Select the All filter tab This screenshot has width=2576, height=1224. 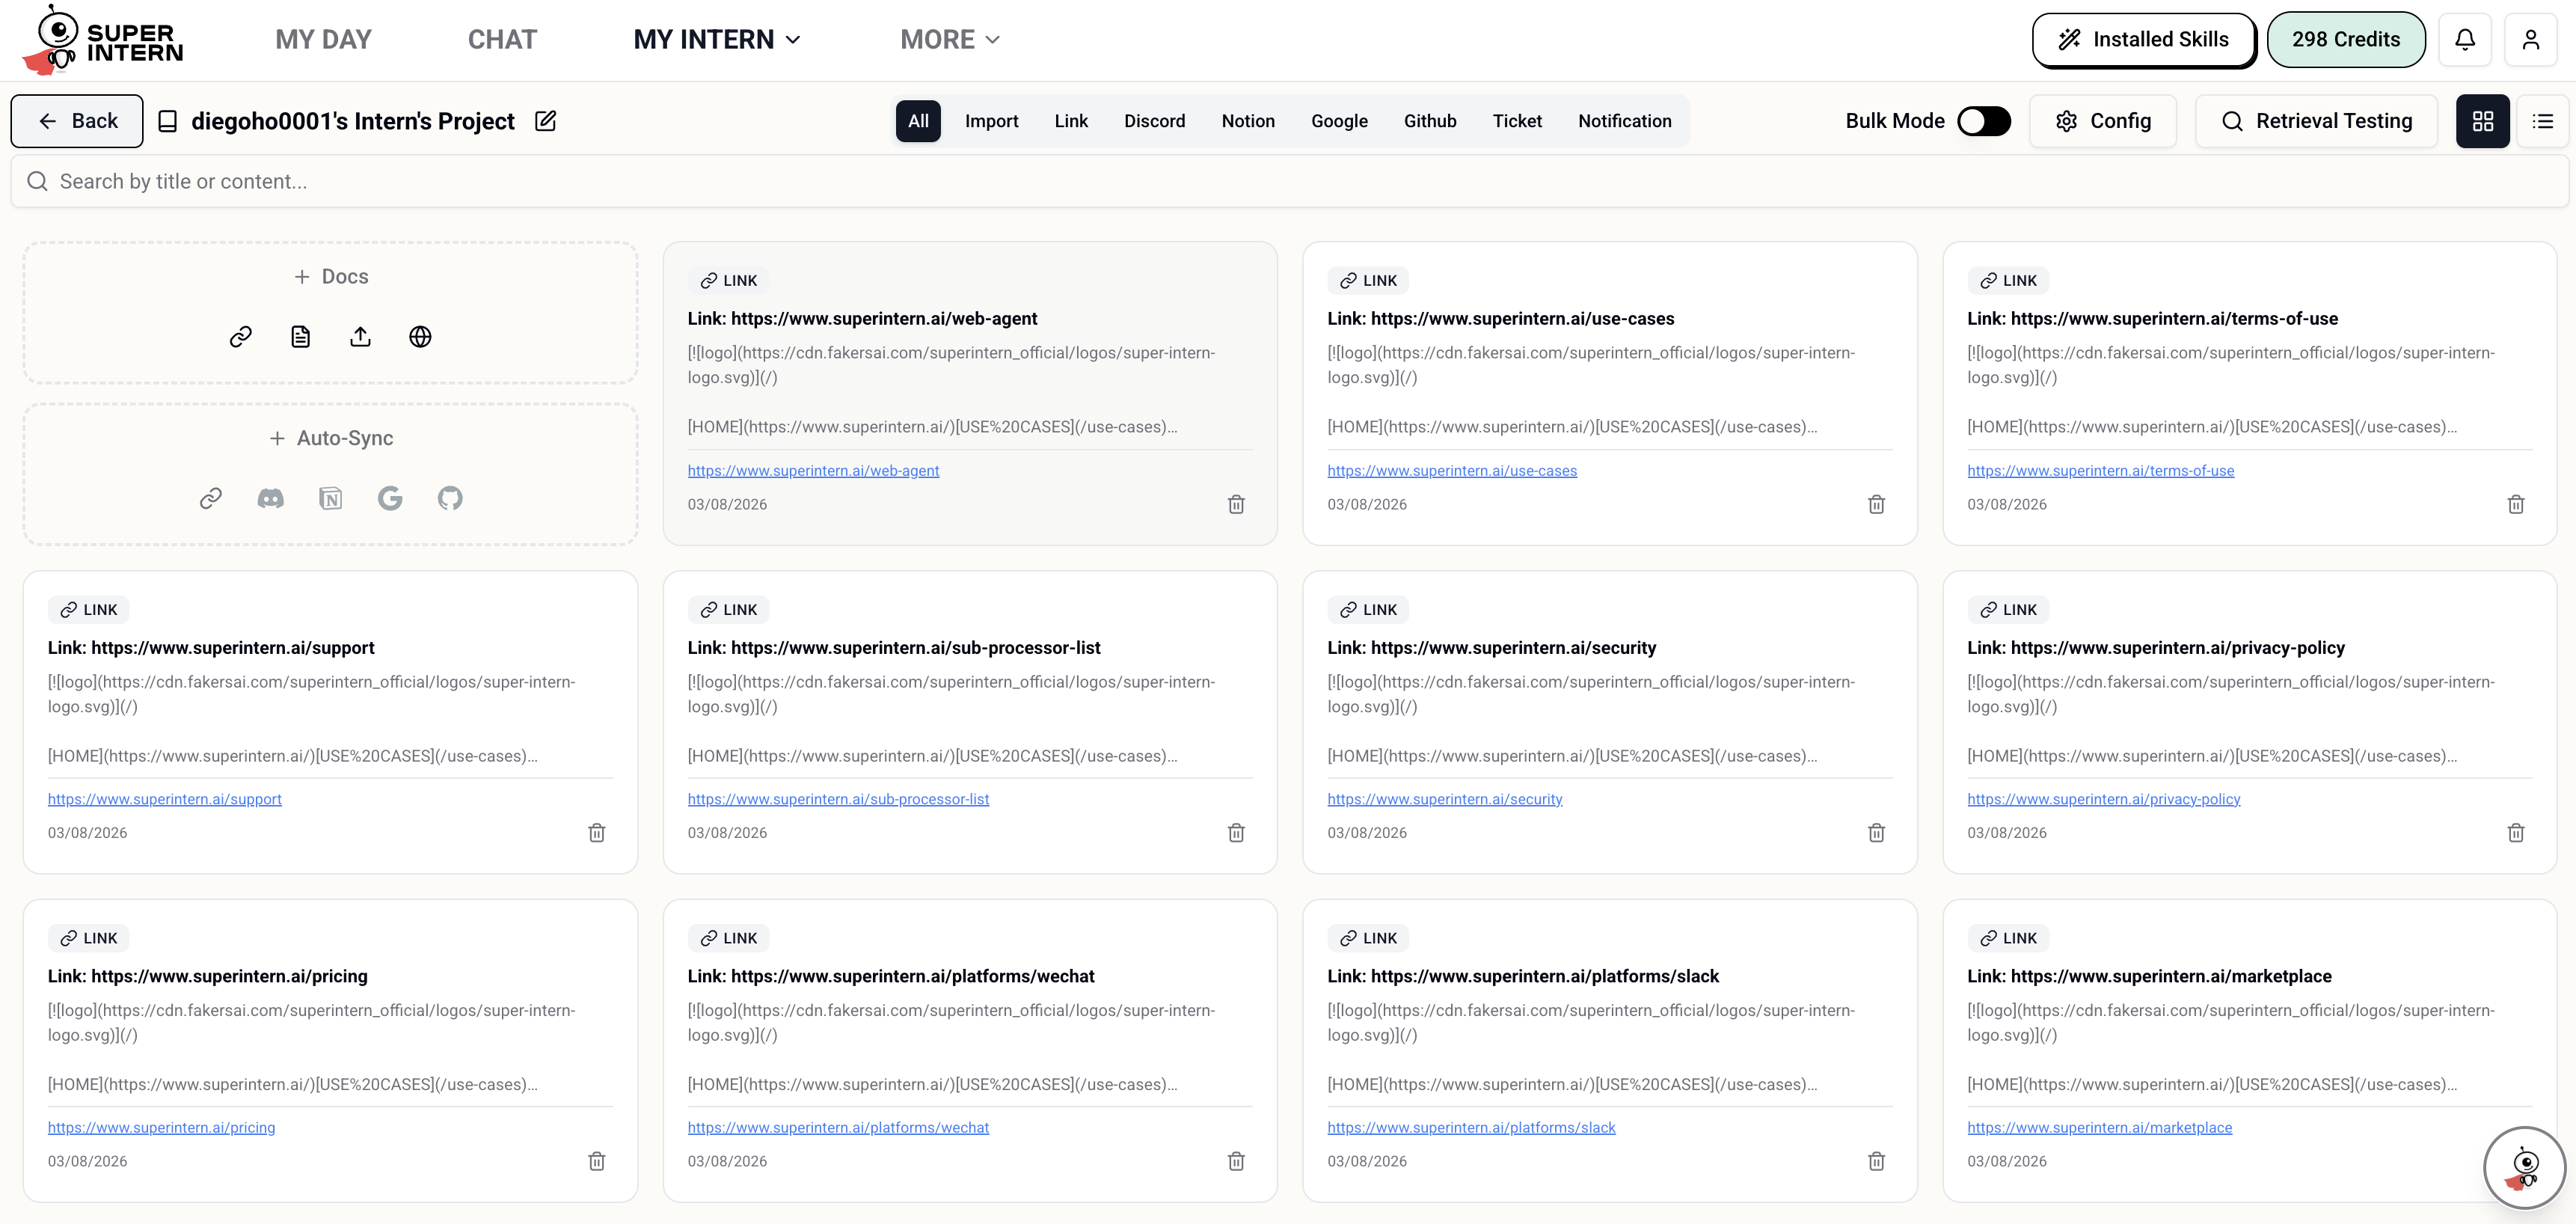(x=918, y=121)
